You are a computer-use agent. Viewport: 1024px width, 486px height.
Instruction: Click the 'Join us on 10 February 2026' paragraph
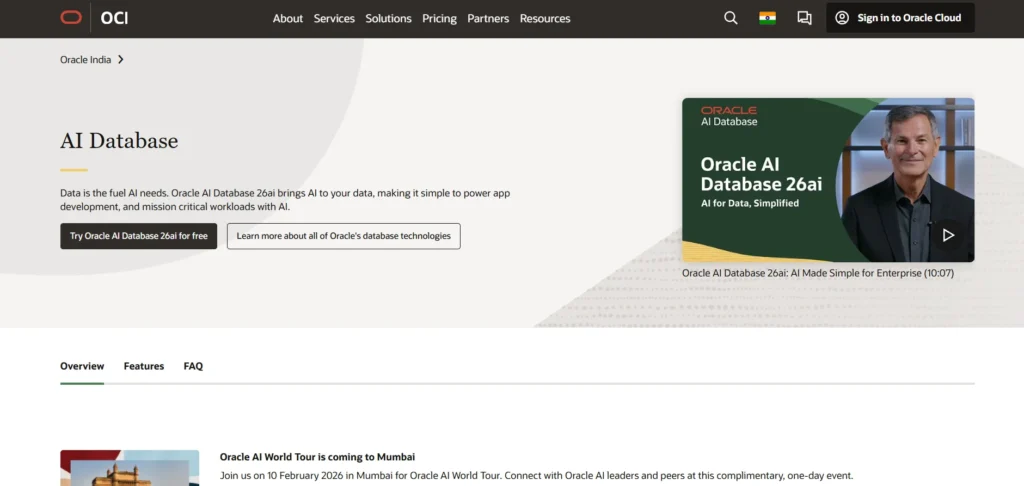coord(536,476)
